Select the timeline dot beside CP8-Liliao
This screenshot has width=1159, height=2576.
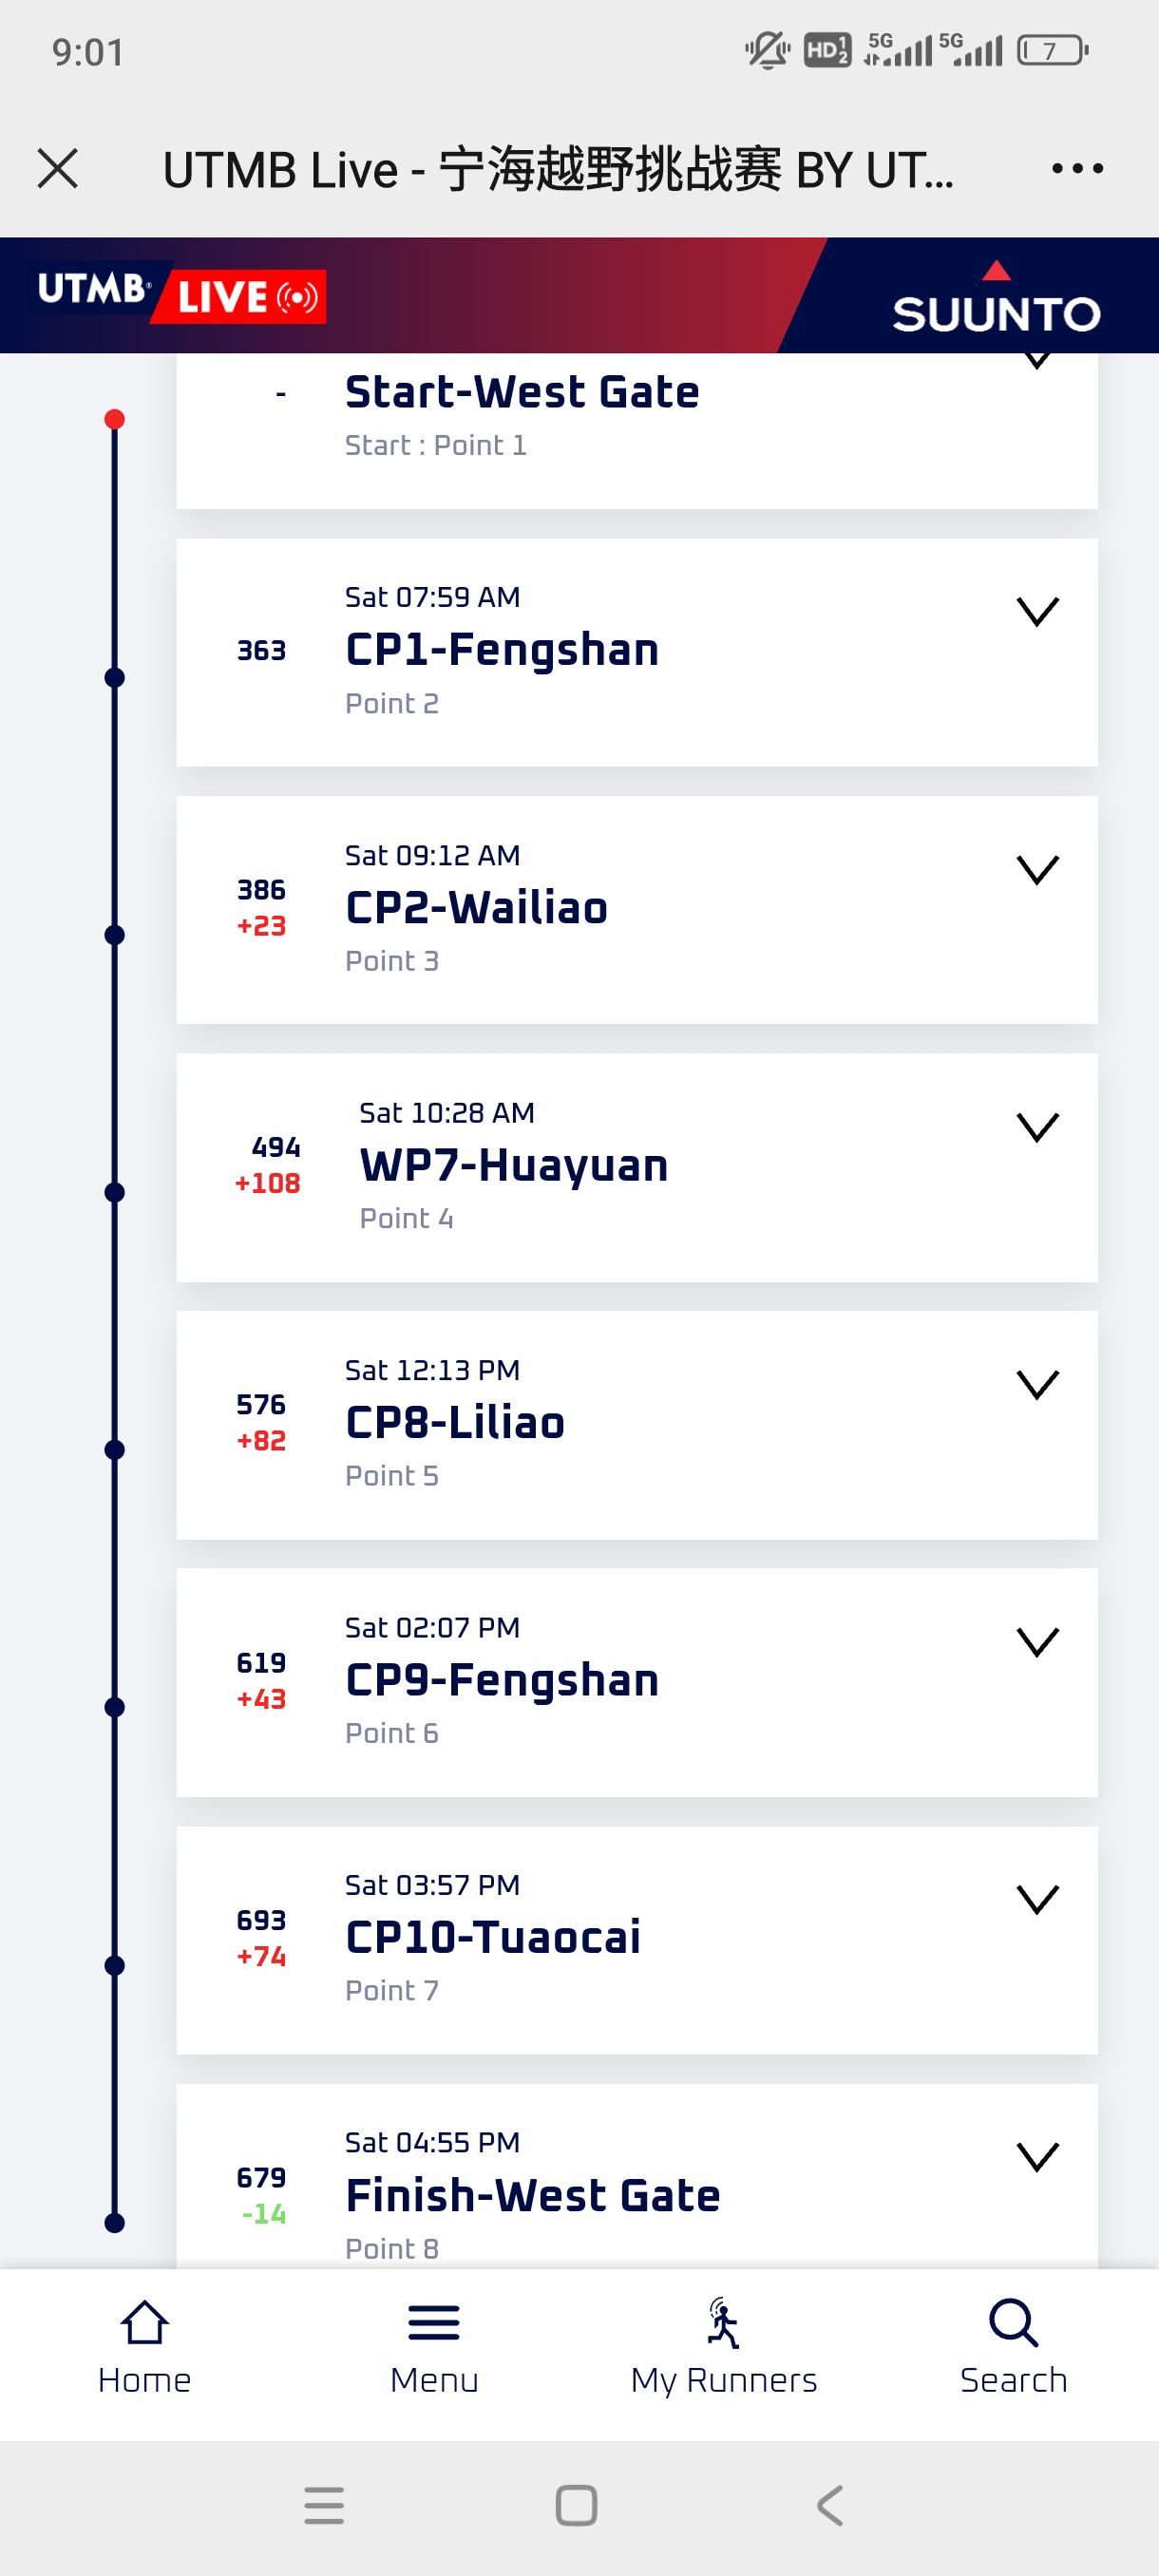click(115, 1450)
